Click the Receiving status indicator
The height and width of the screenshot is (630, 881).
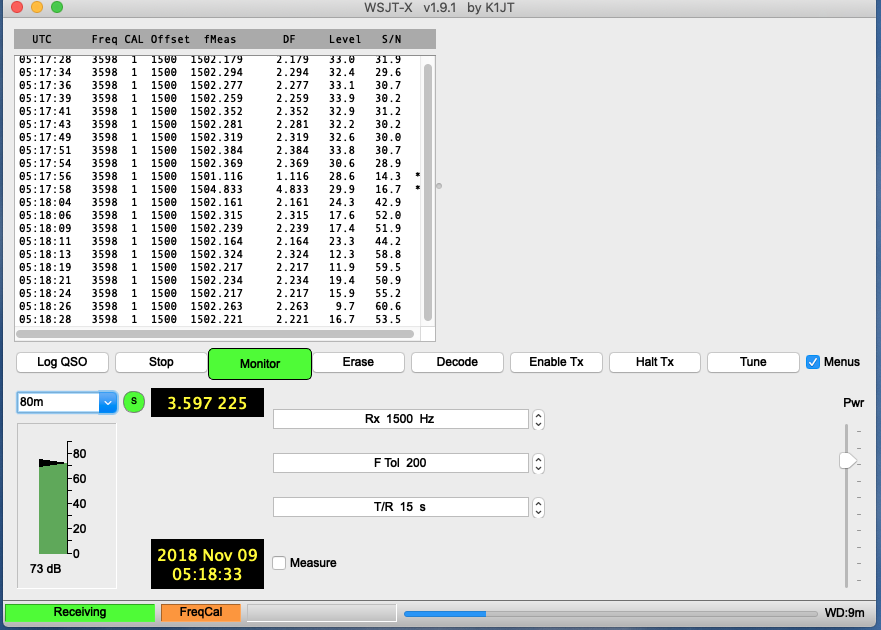point(80,612)
